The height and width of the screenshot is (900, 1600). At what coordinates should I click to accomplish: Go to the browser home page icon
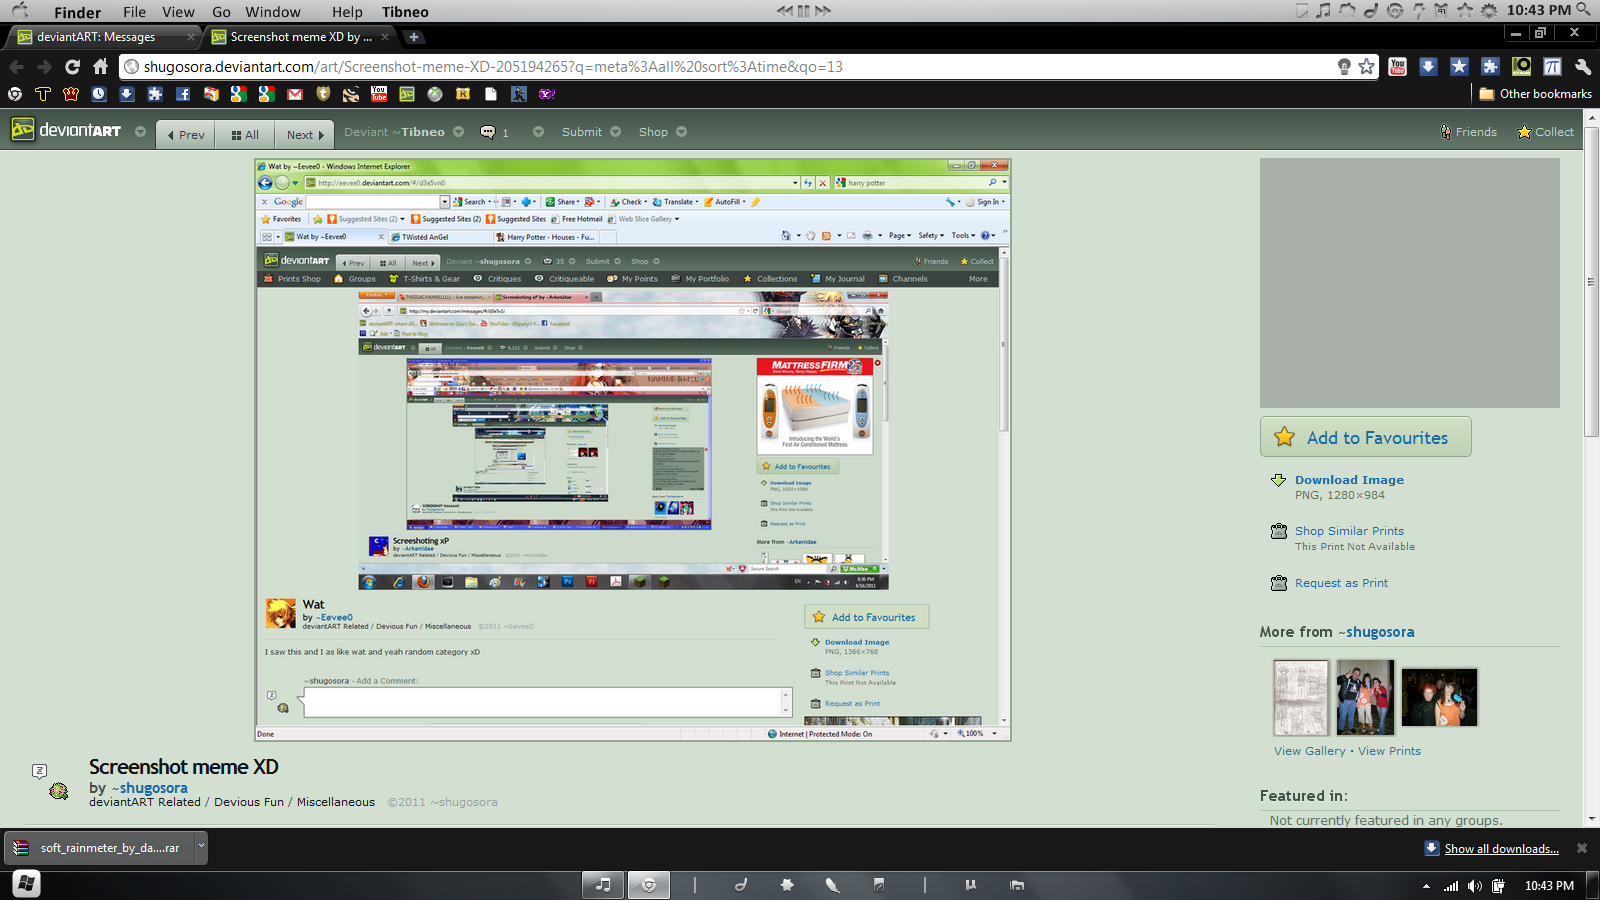(100, 67)
